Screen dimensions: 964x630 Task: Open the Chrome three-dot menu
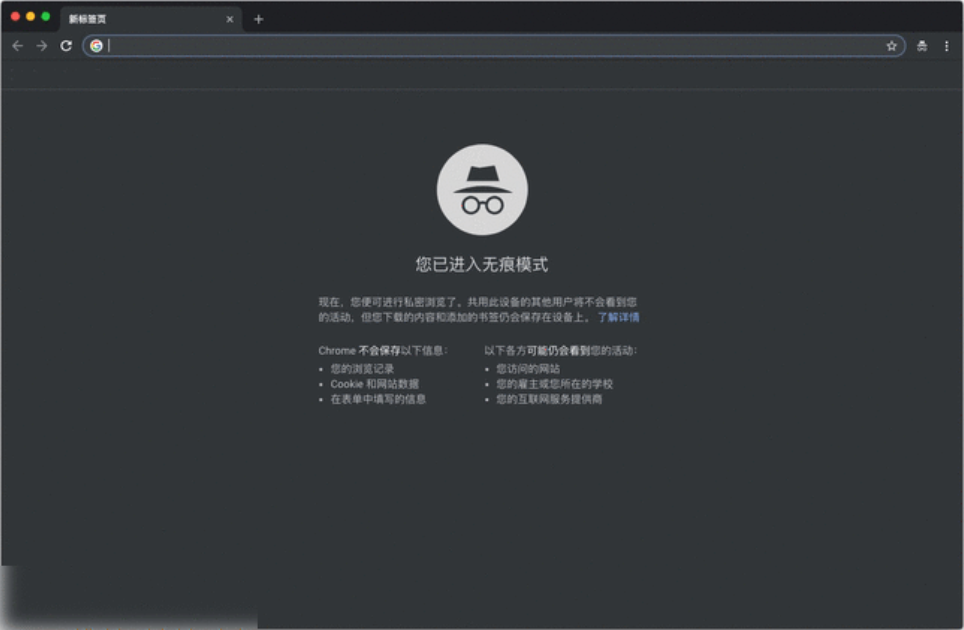click(x=948, y=45)
